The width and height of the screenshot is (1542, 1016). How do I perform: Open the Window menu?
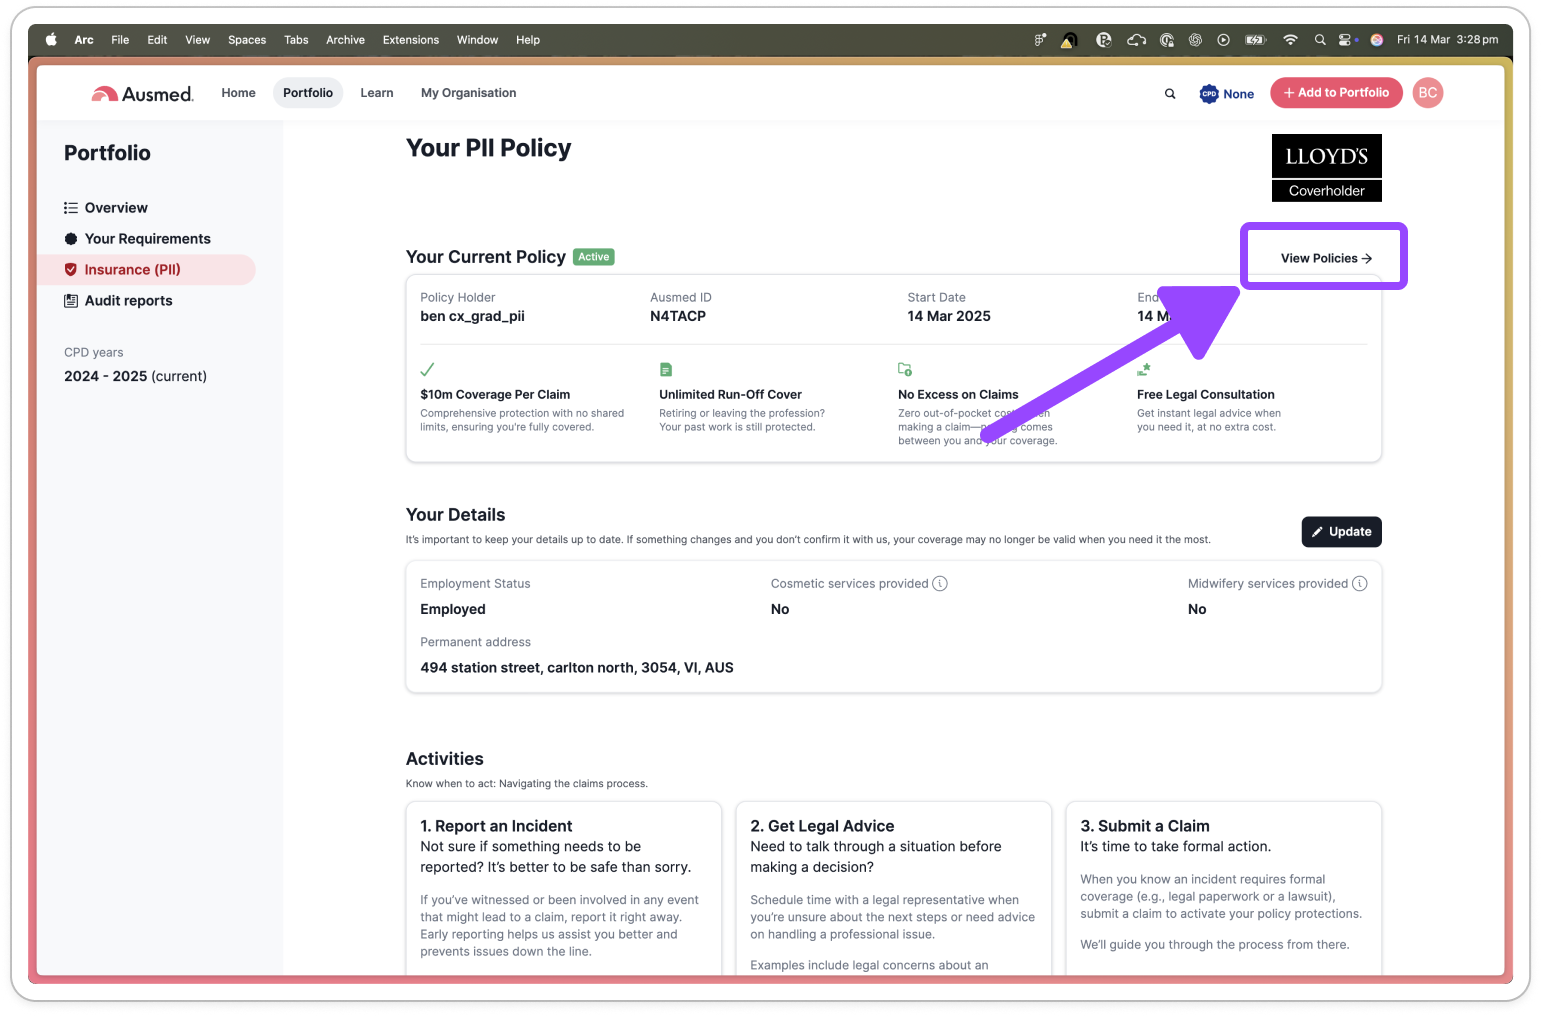478,40
